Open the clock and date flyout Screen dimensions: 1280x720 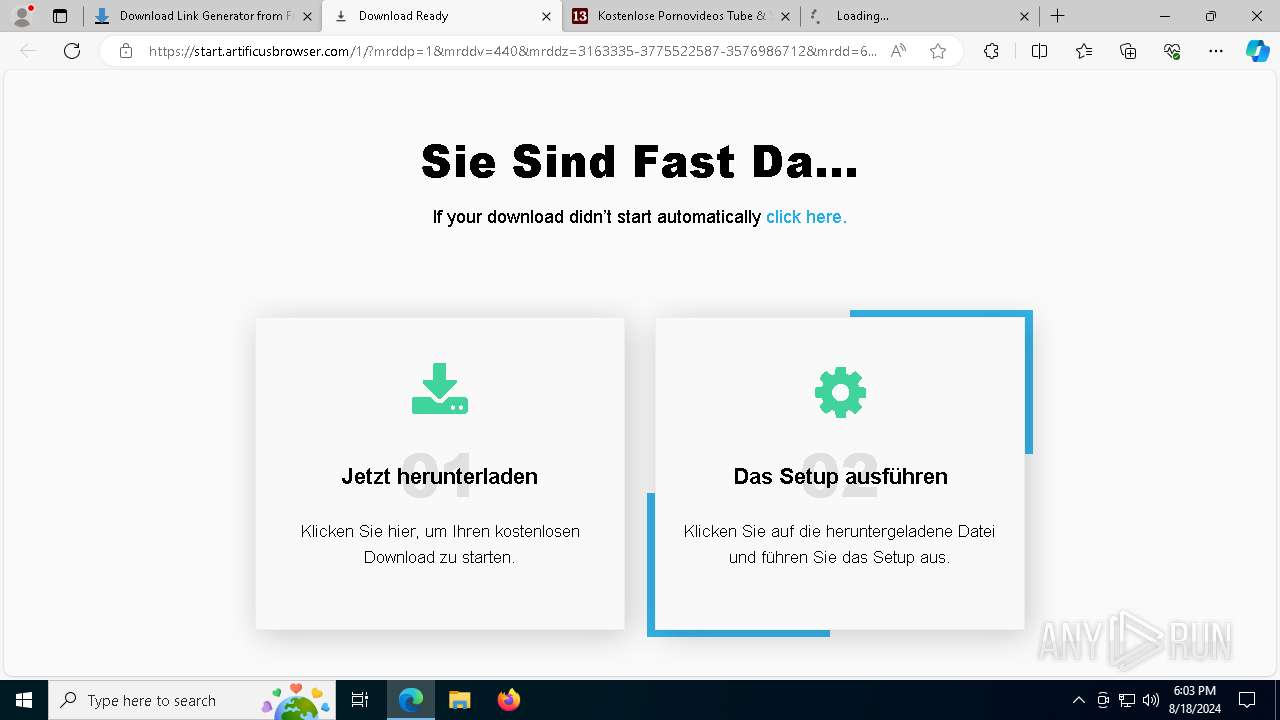pos(1196,700)
